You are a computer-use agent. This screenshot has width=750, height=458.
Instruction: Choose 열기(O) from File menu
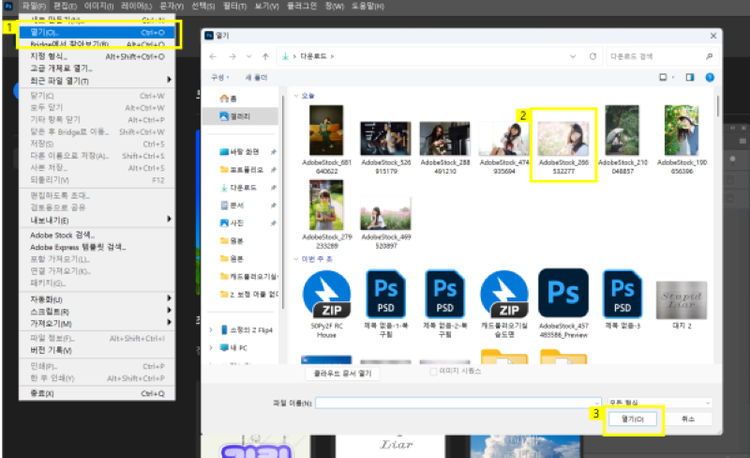click(98, 33)
